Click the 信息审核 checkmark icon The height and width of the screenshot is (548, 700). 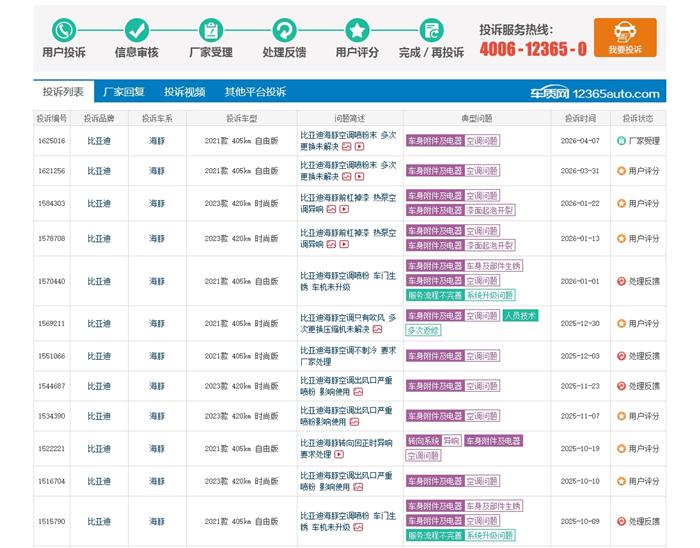click(x=137, y=29)
